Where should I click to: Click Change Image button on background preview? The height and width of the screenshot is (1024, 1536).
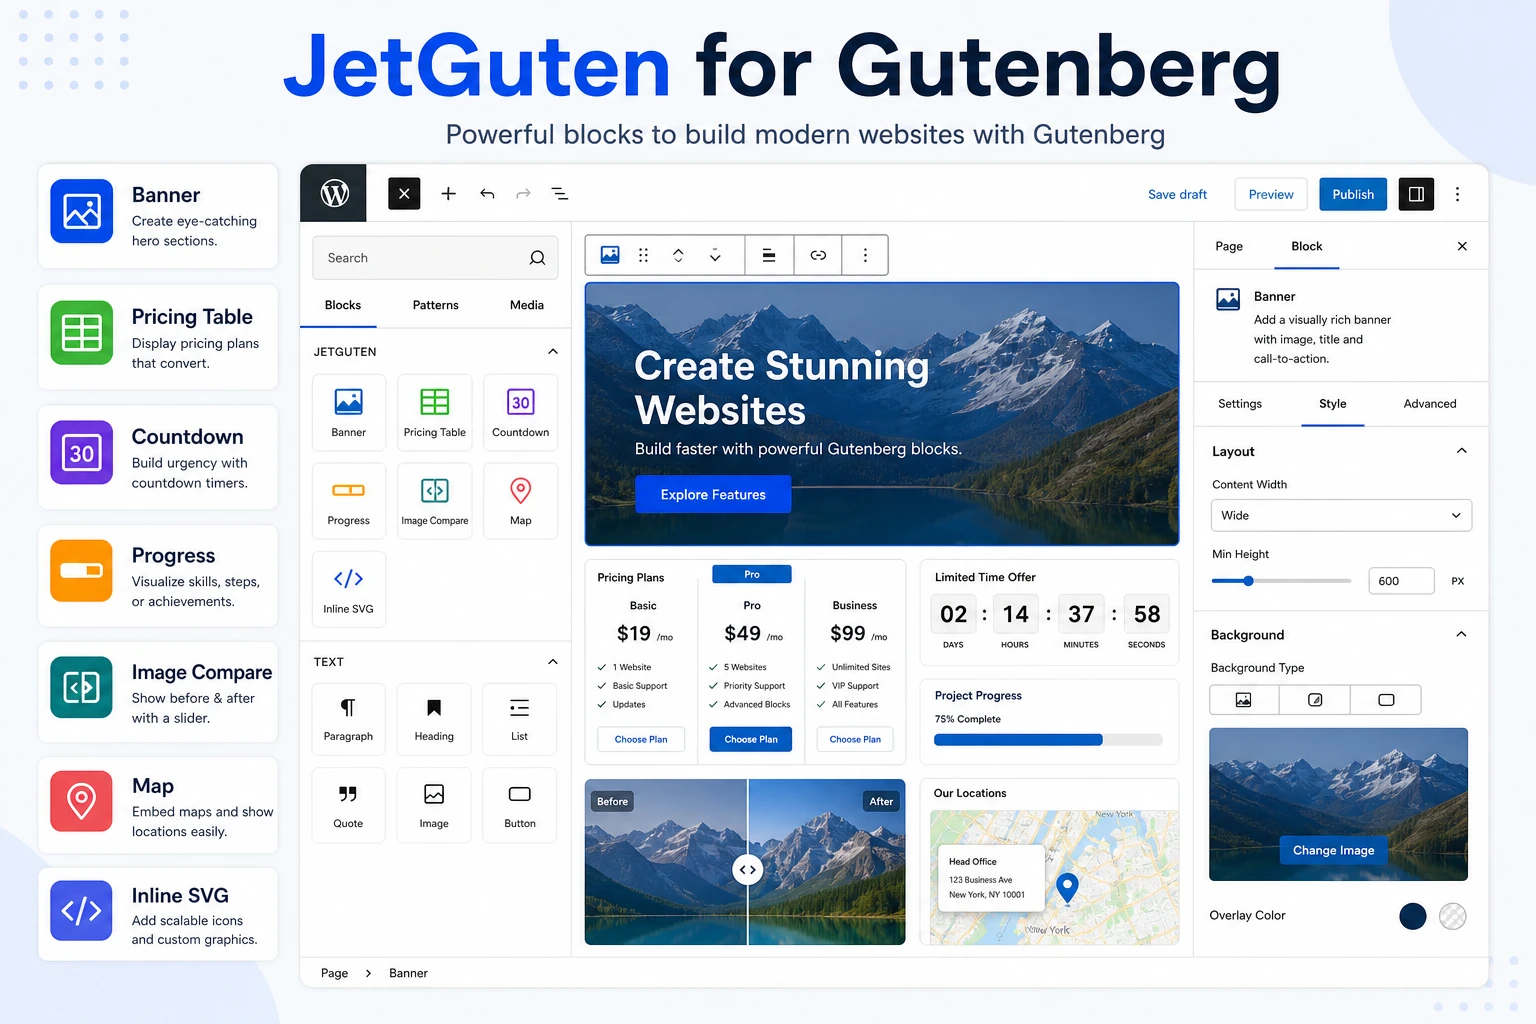point(1333,850)
